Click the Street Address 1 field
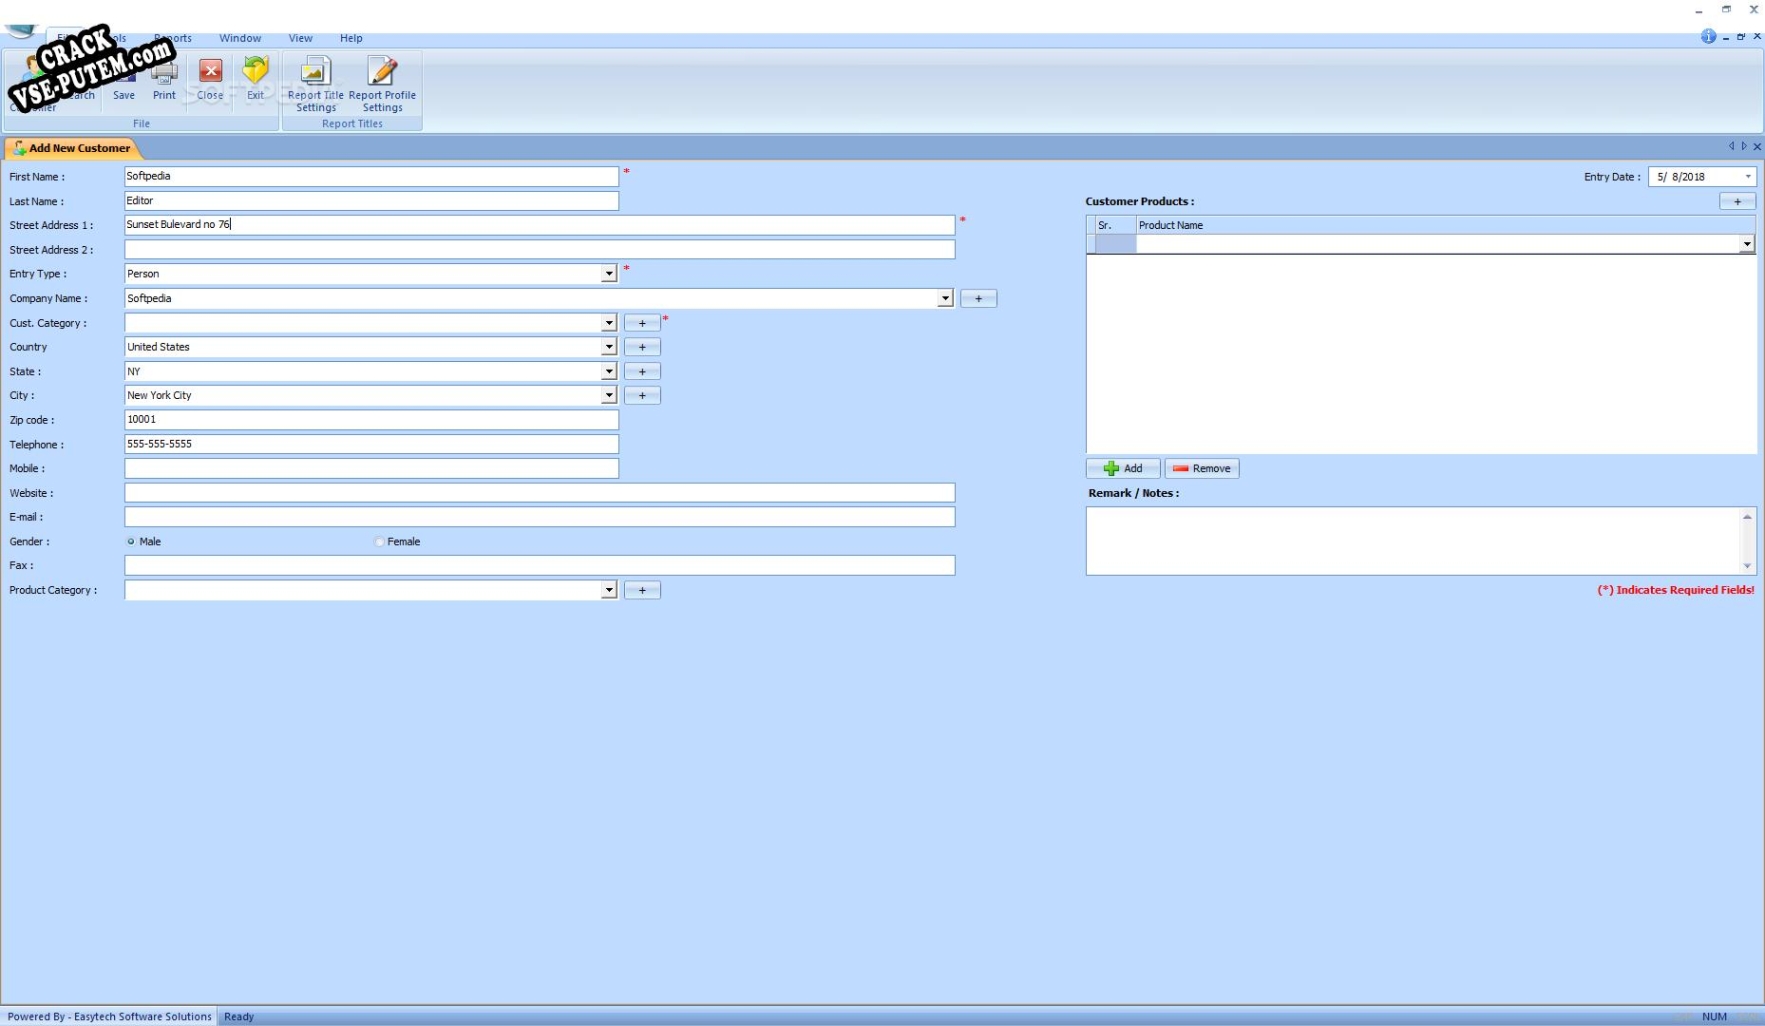1765x1026 pixels. click(x=539, y=225)
